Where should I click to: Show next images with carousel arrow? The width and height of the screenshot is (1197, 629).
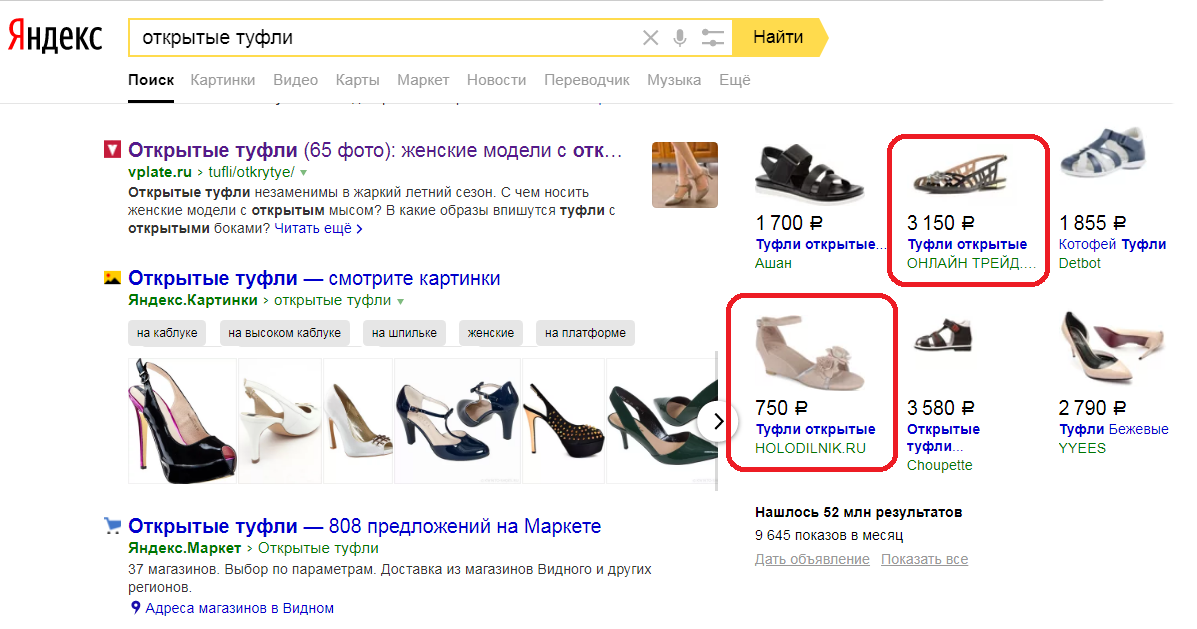pyautogui.click(x=718, y=421)
